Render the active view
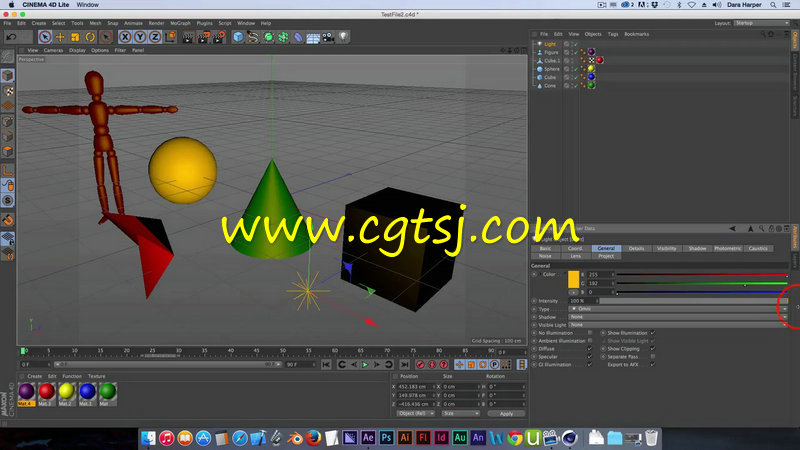This screenshot has width=800, height=450. pyautogui.click(x=188, y=37)
